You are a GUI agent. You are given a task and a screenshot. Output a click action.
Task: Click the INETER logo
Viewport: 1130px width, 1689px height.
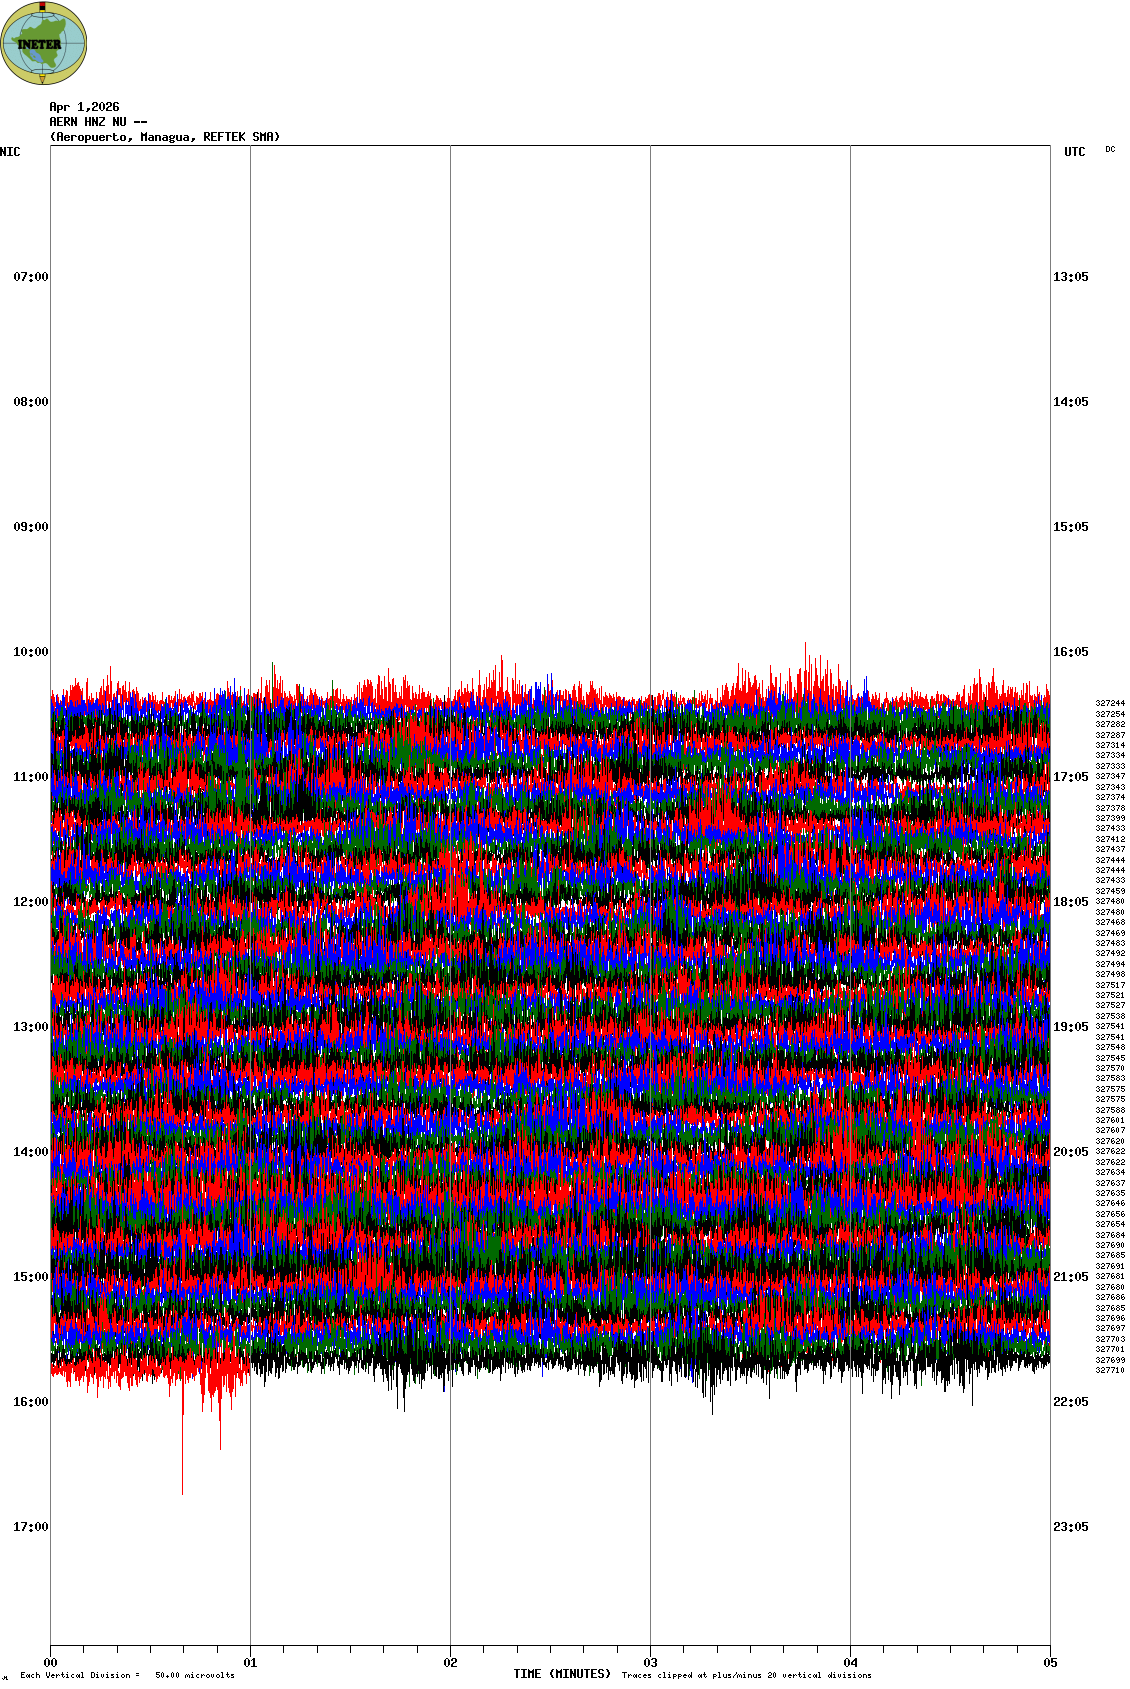pos(44,43)
